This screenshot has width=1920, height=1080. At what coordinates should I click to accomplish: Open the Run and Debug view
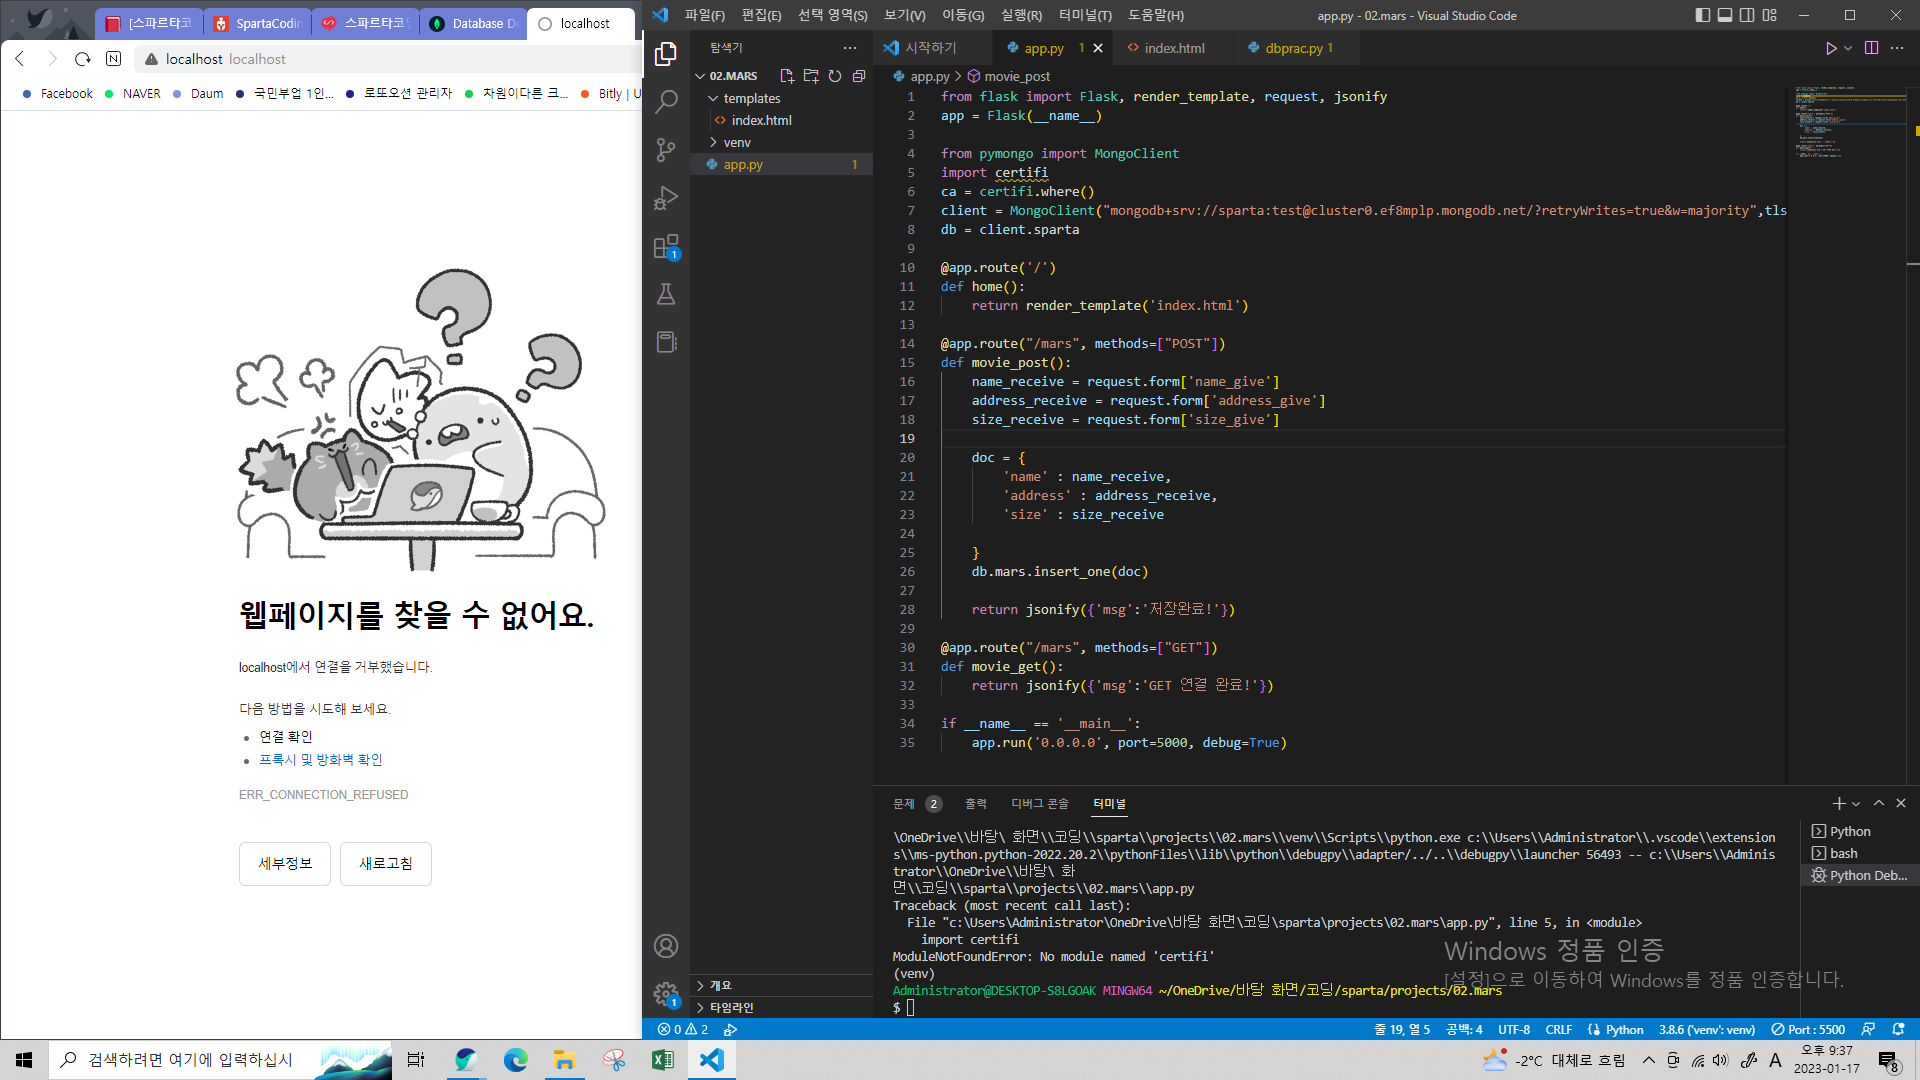click(666, 198)
